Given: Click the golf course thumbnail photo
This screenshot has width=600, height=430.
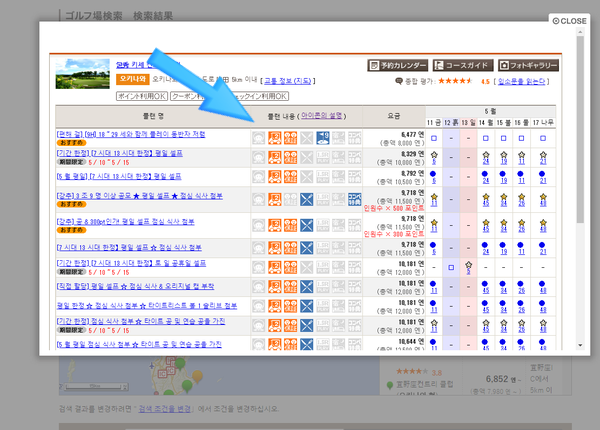Looking at the screenshot, I should (x=83, y=74).
